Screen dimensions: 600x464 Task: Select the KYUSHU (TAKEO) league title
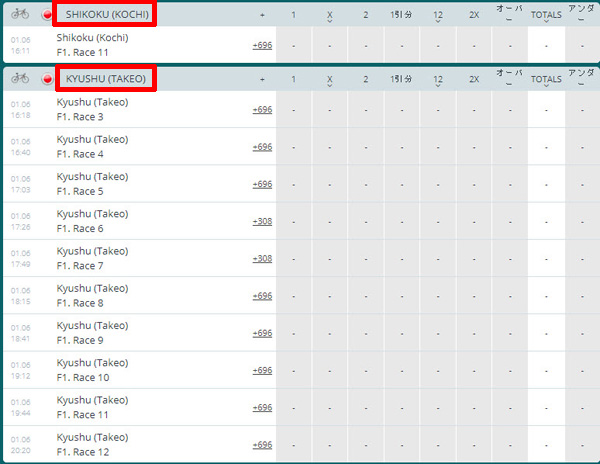[106, 79]
